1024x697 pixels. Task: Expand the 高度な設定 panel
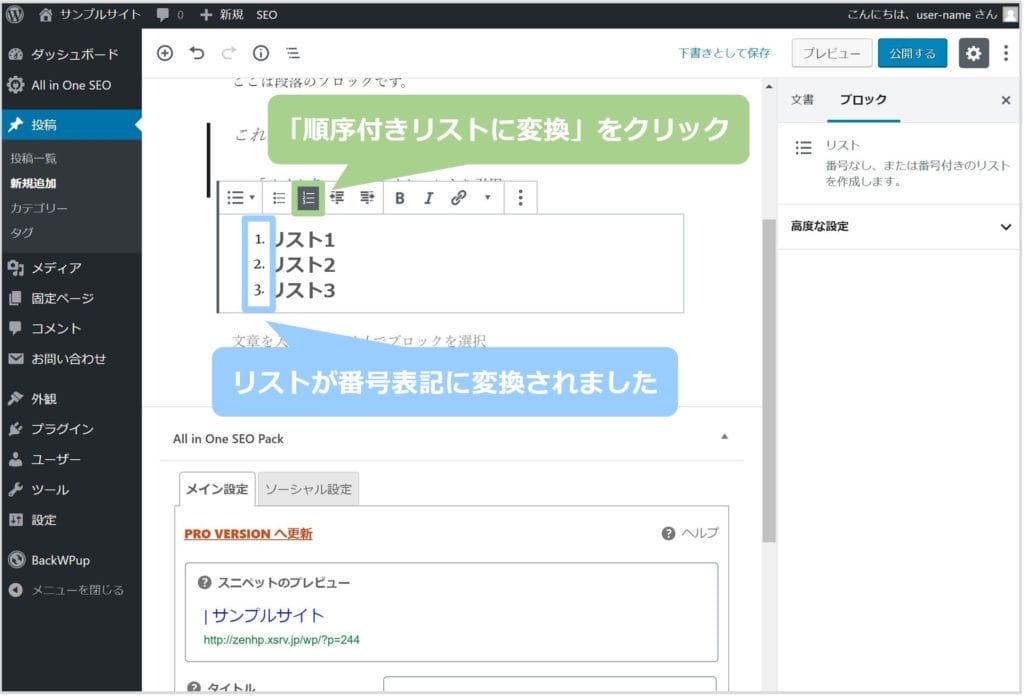pyautogui.click(x=900, y=227)
